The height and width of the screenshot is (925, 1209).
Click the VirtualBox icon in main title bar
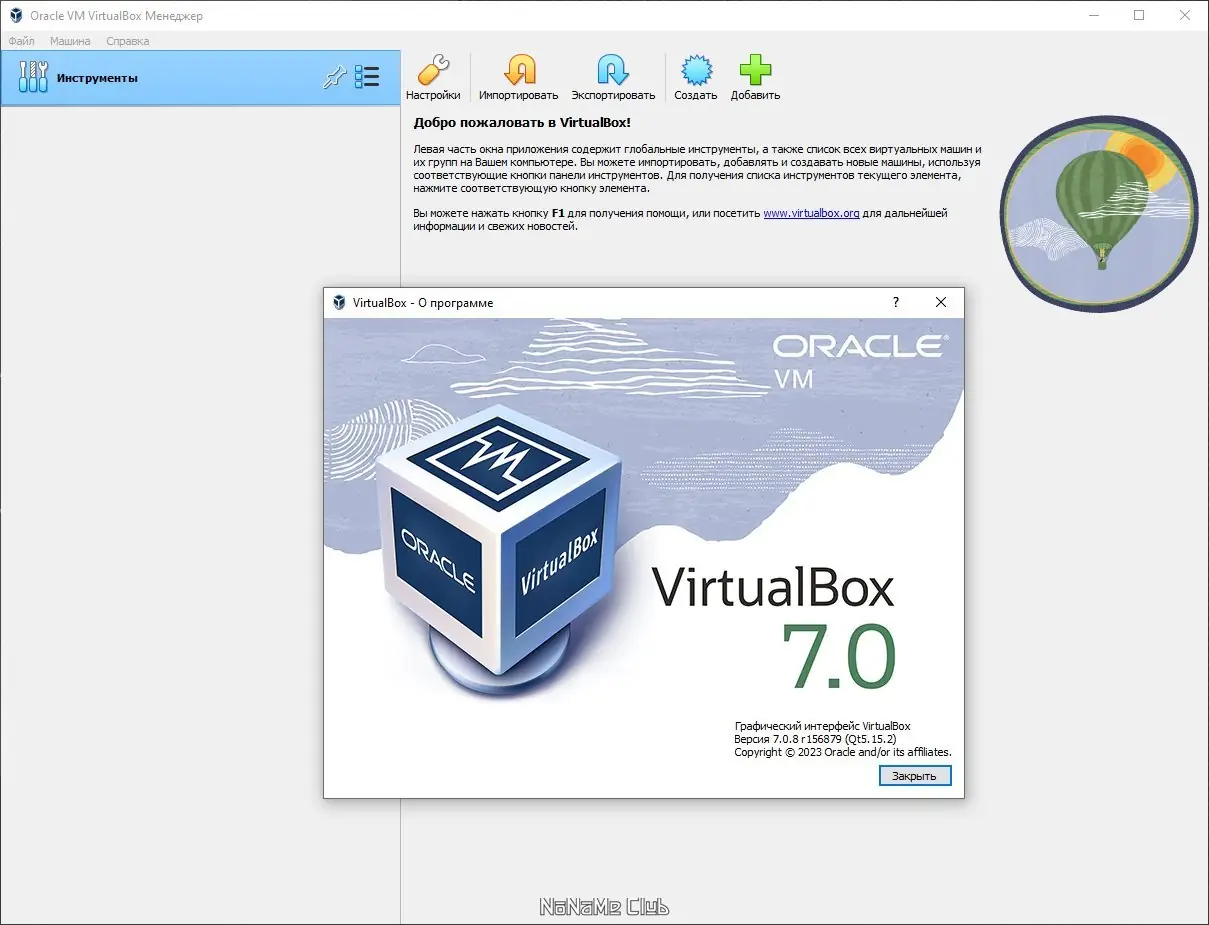(x=15, y=15)
